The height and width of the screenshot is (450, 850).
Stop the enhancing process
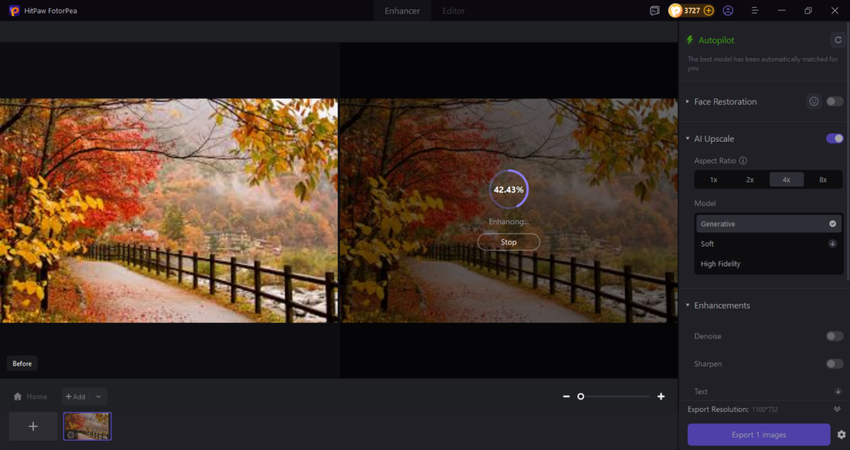[x=508, y=242]
